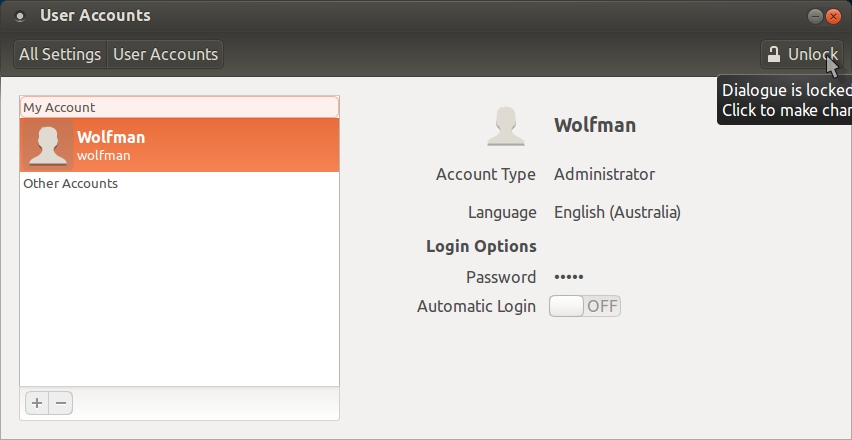The height and width of the screenshot is (440, 852).
Task: Click the Login Options heading
Action: click(481, 246)
